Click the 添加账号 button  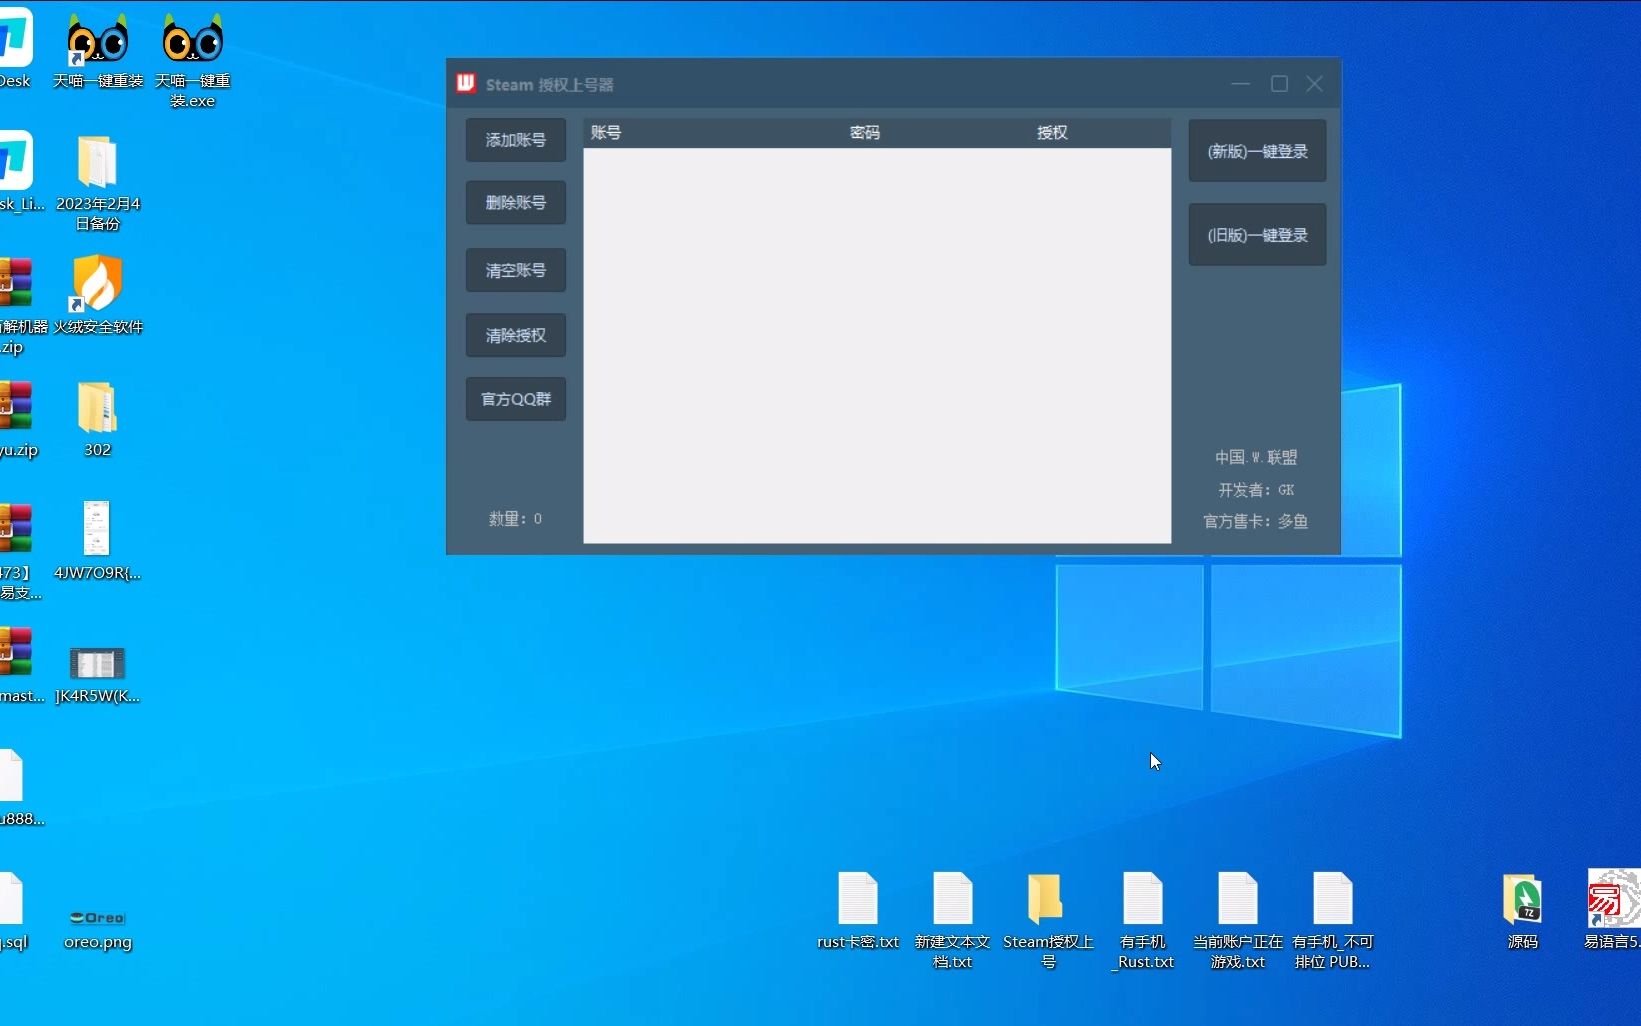tap(516, 140)
